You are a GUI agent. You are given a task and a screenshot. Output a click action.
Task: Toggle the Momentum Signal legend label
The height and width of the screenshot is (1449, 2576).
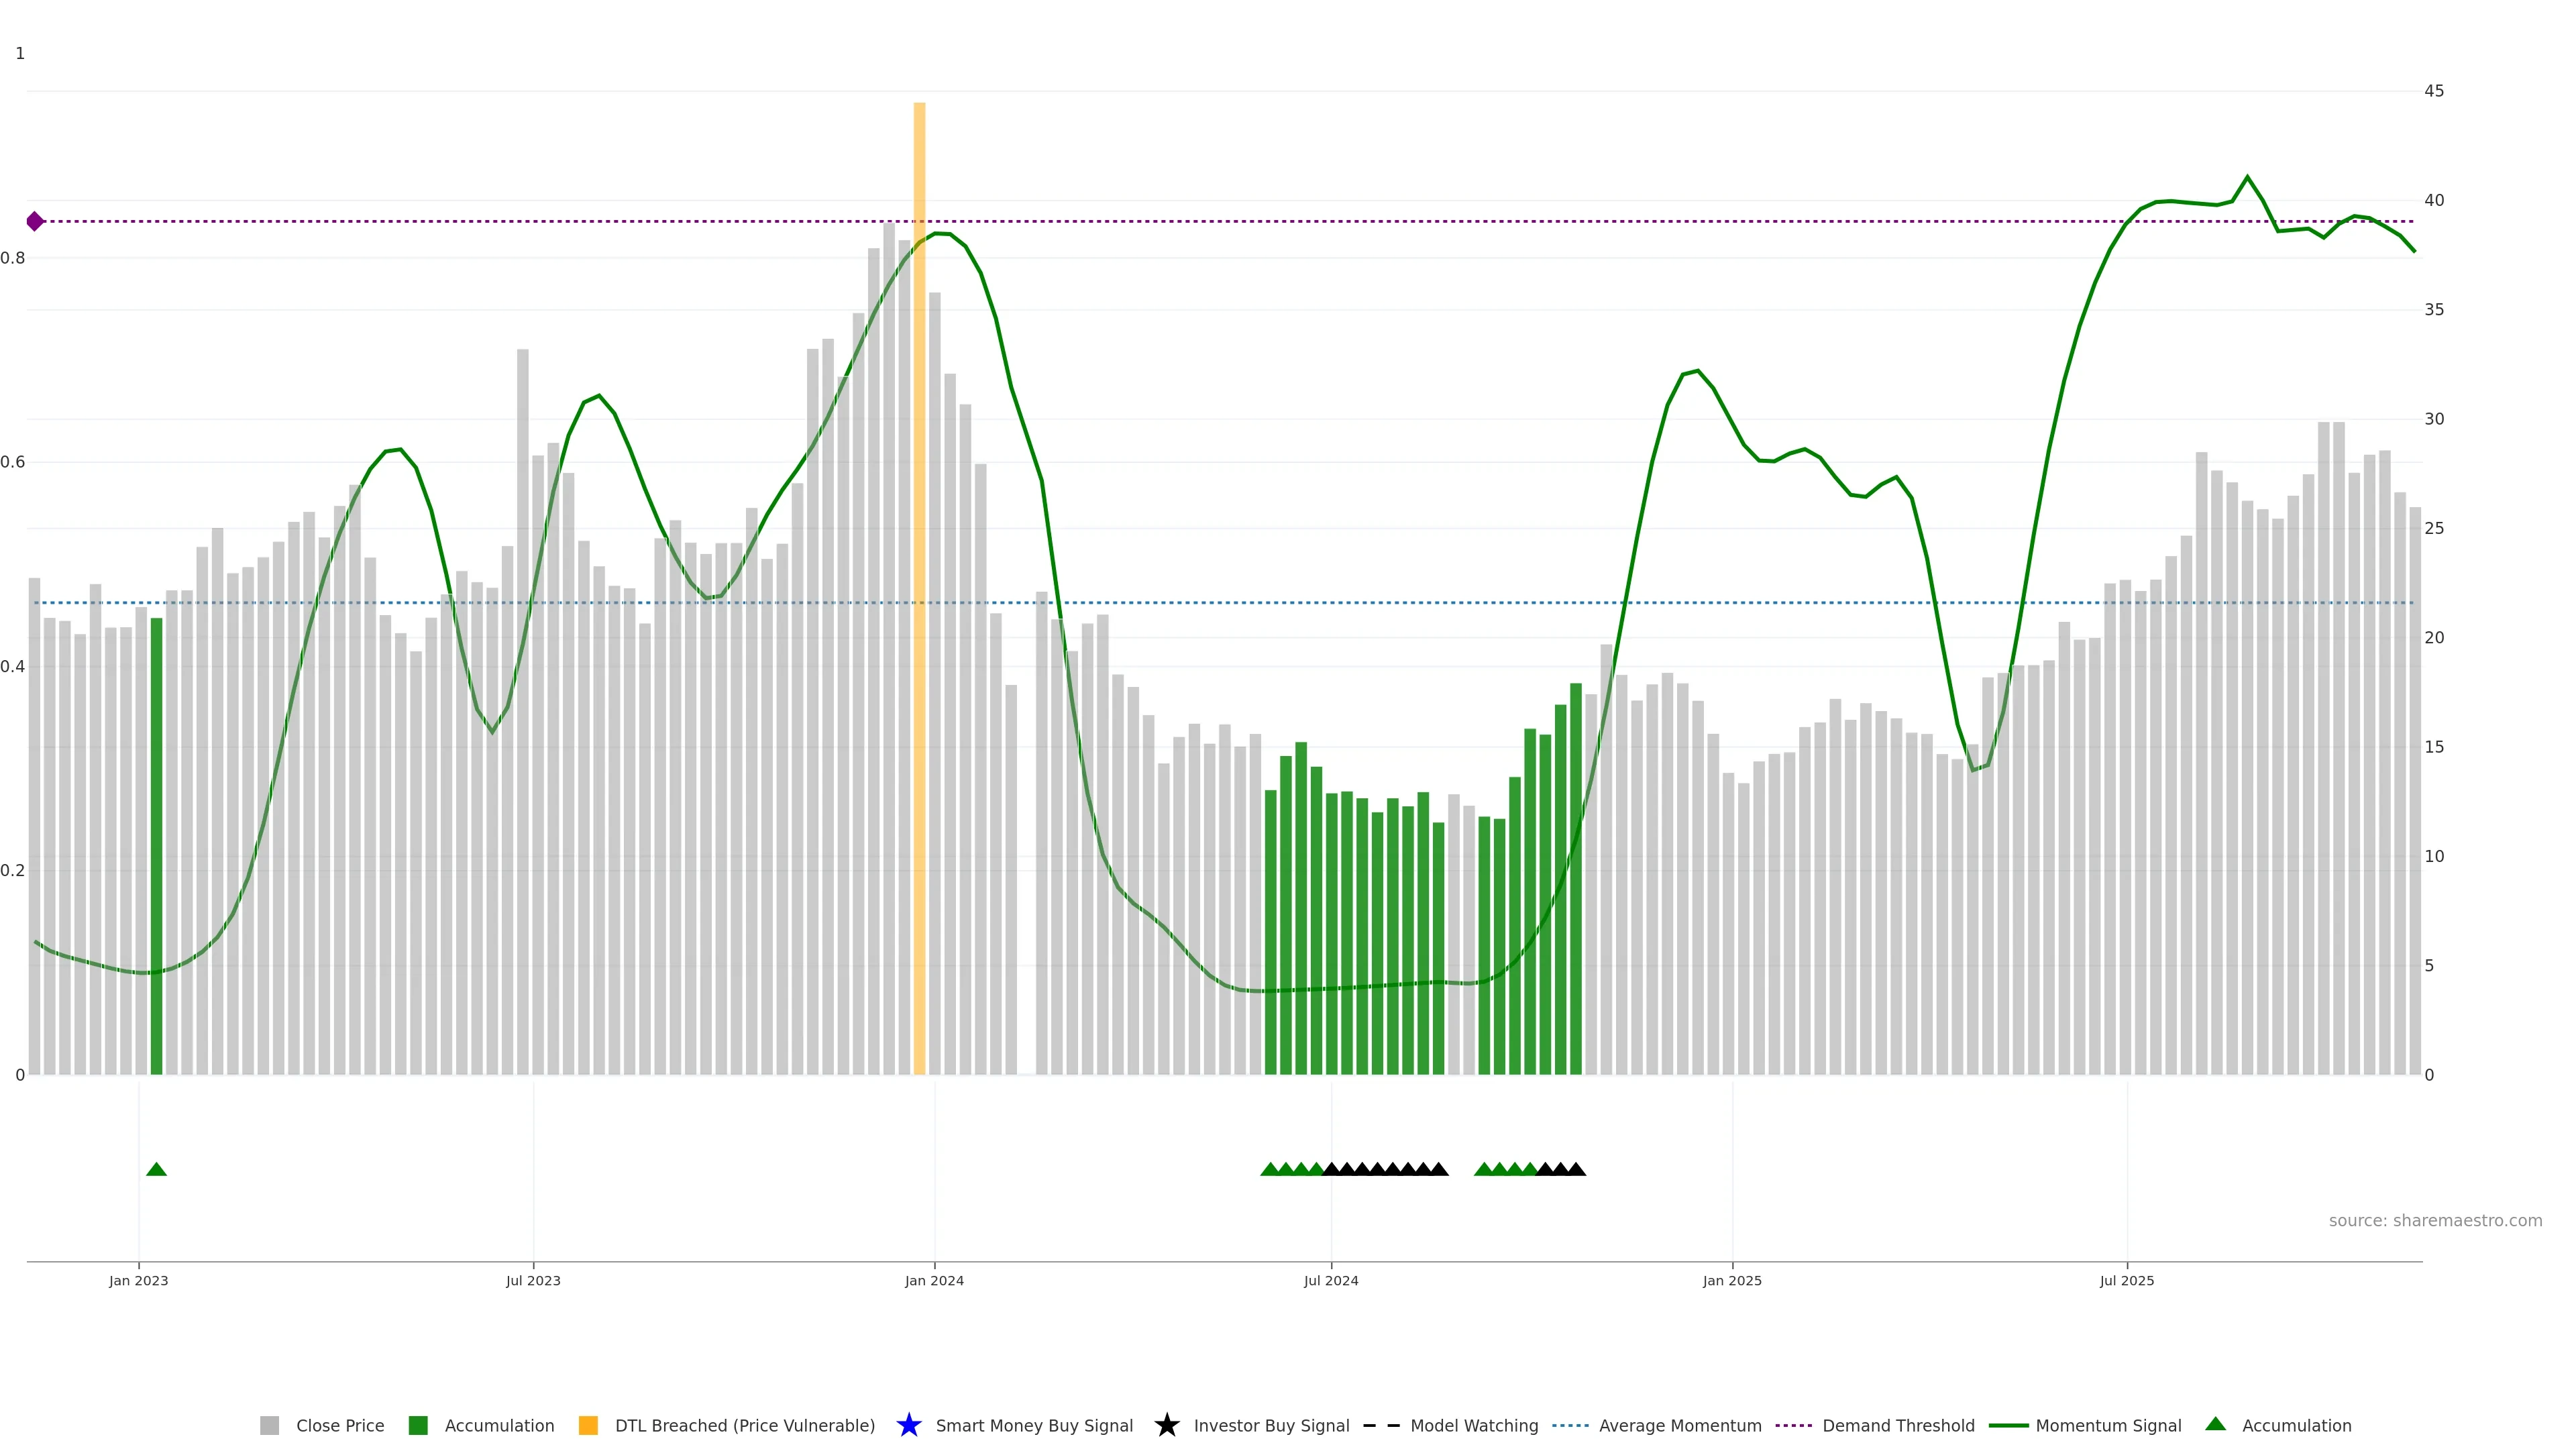pyautogui.click(x=2108, y=1425)
